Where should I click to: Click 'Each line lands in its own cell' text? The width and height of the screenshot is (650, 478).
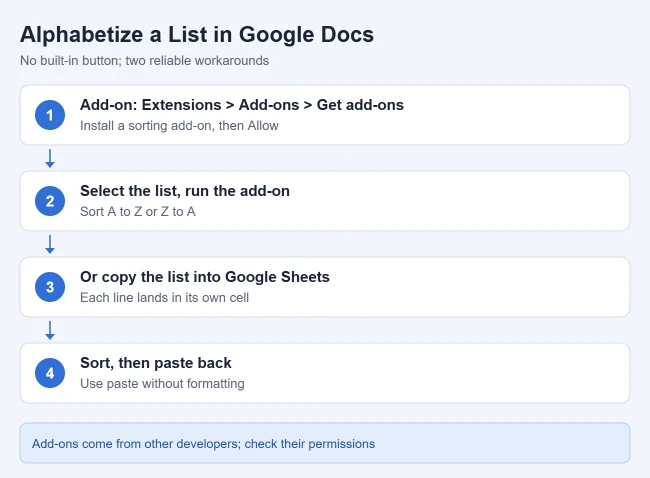point(165,298)
